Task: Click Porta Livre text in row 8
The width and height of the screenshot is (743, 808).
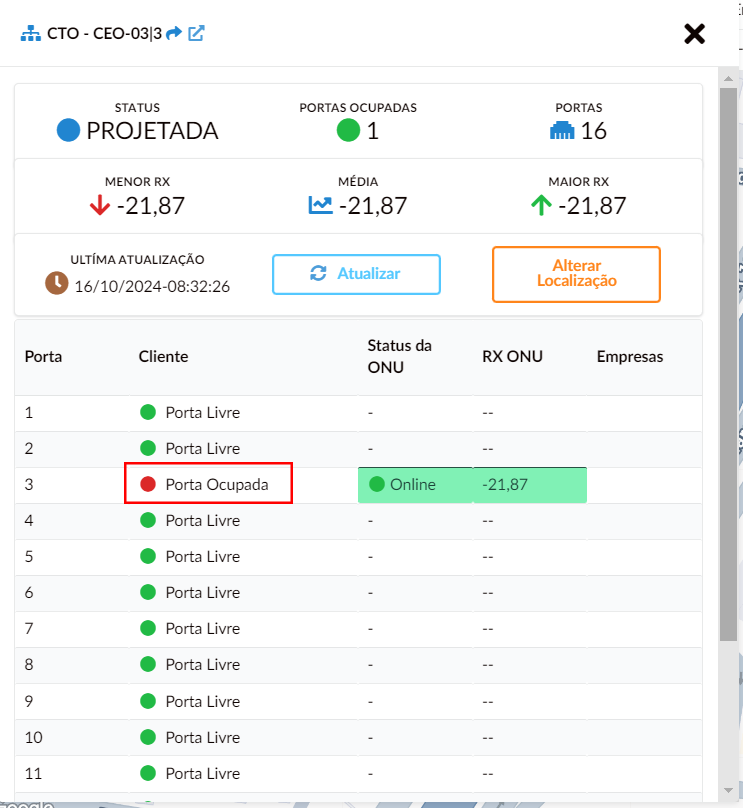Action: tap(202, 665)
